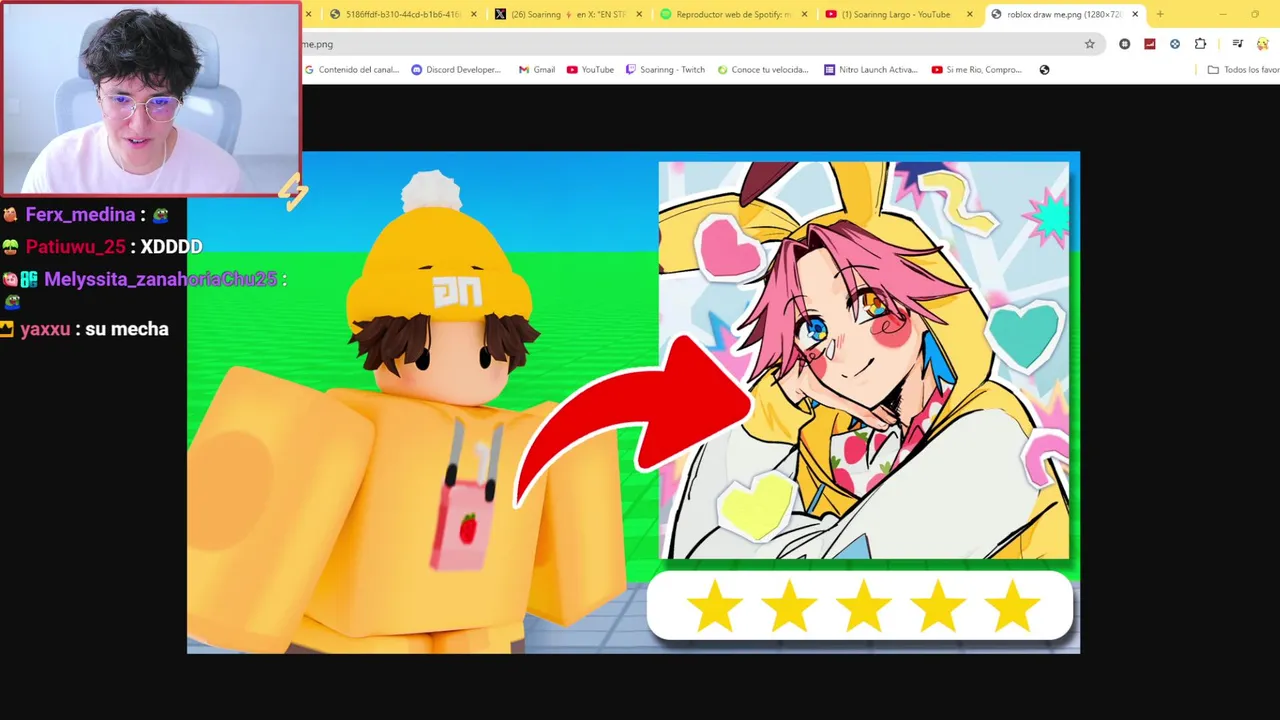
Task: Close the 5186ffdf-b310 tab
Action: (473, 14)
